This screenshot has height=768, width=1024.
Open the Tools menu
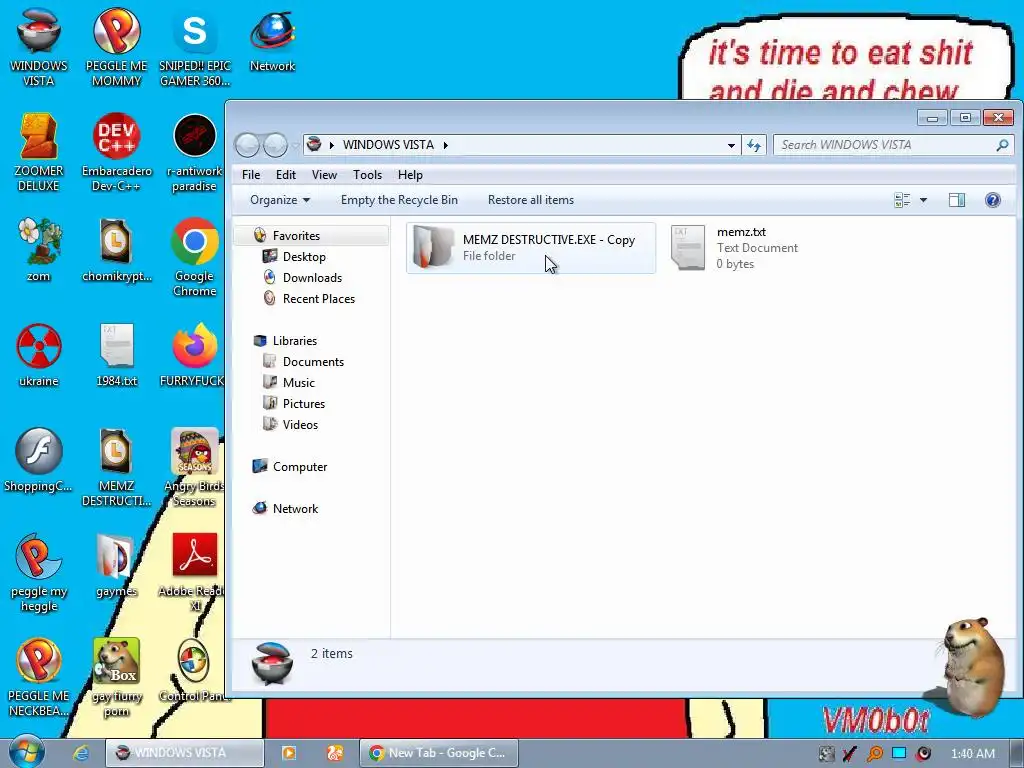pyautogui.click(x=367, y=174)
